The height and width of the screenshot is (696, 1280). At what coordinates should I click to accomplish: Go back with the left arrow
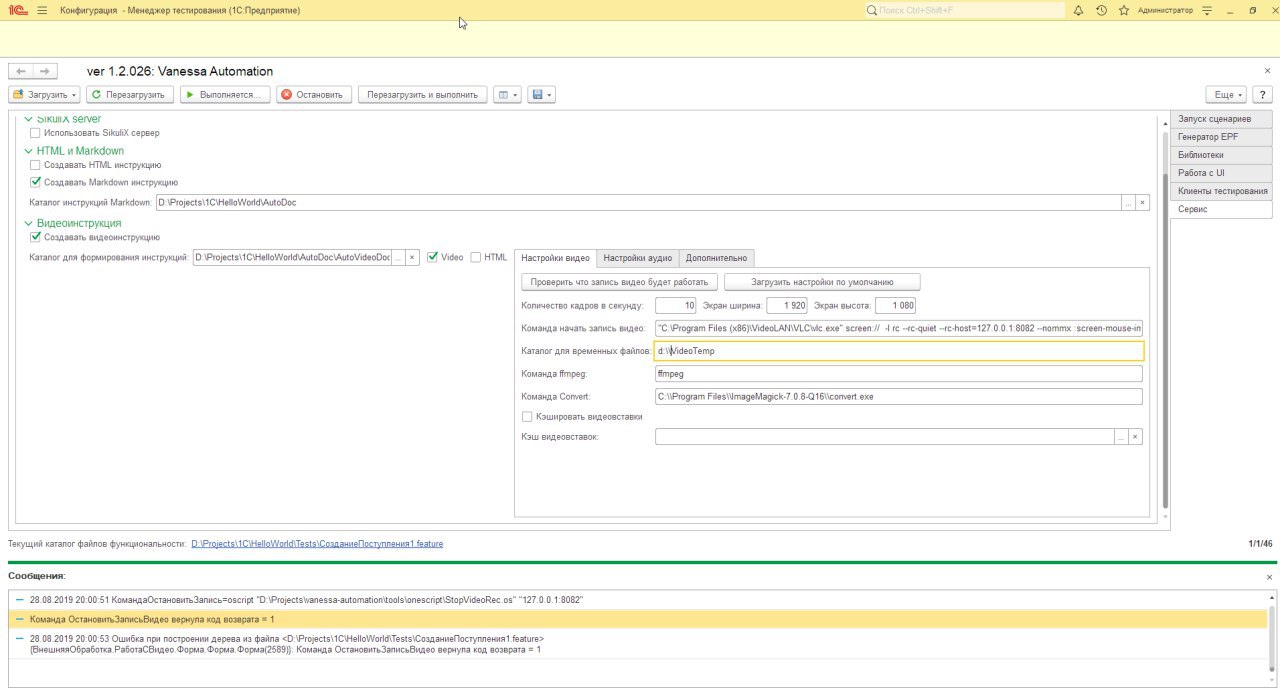(21, 72)
